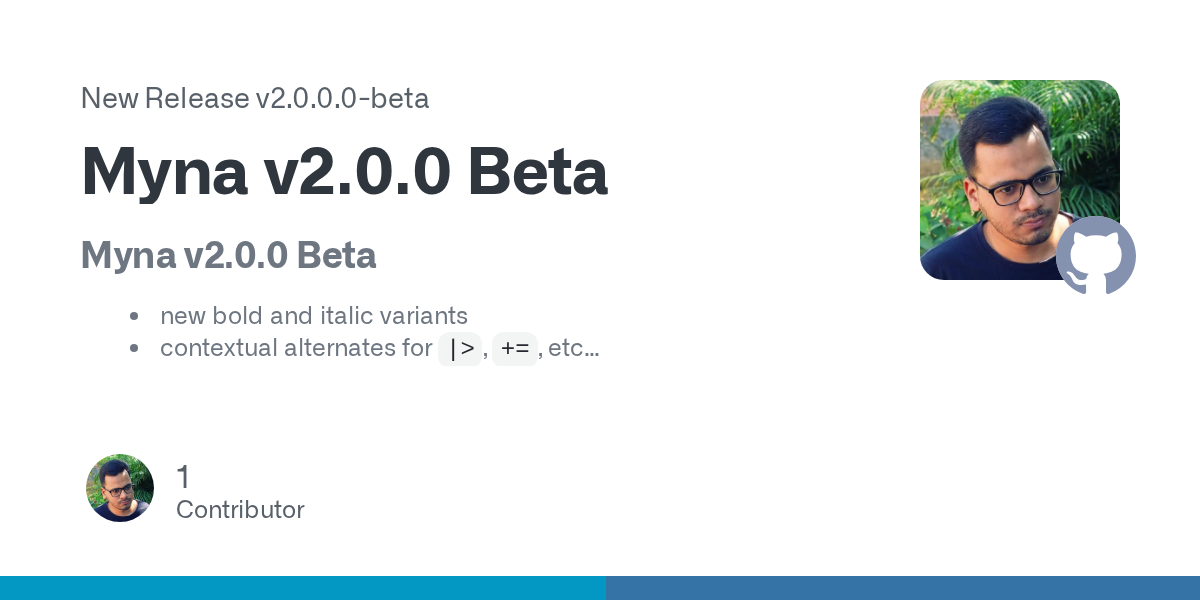Select the small contributor avatar

click(120, 488)
